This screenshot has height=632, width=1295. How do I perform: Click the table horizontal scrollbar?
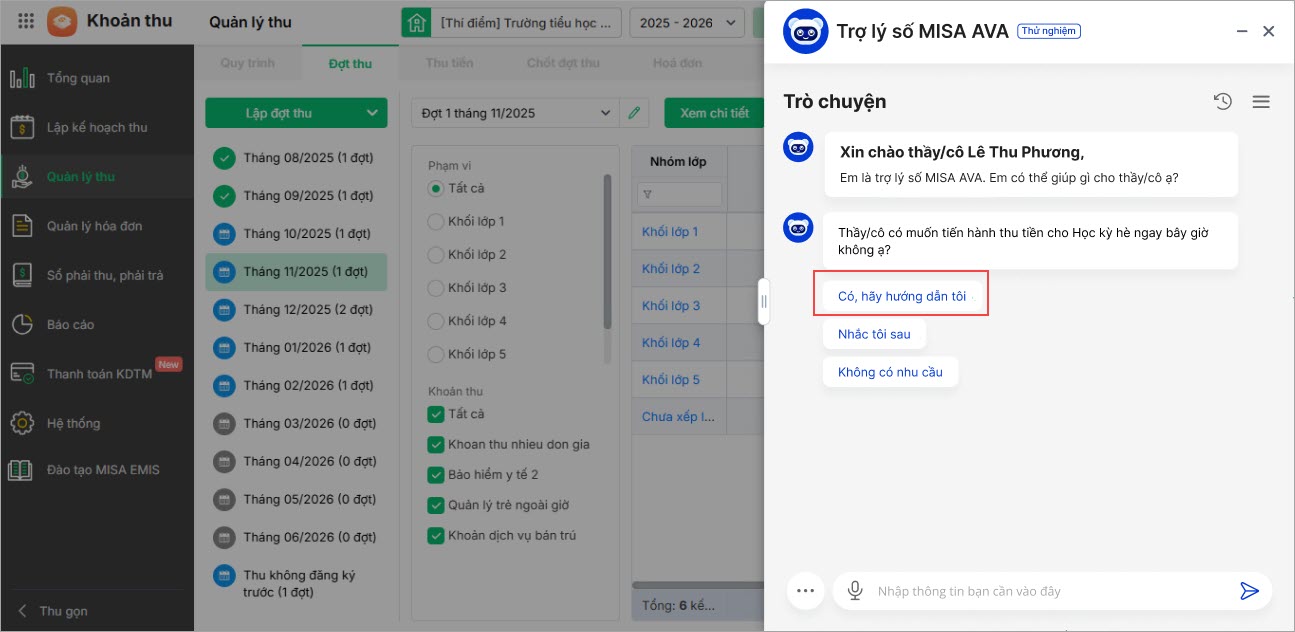click(x=697, y=584)
